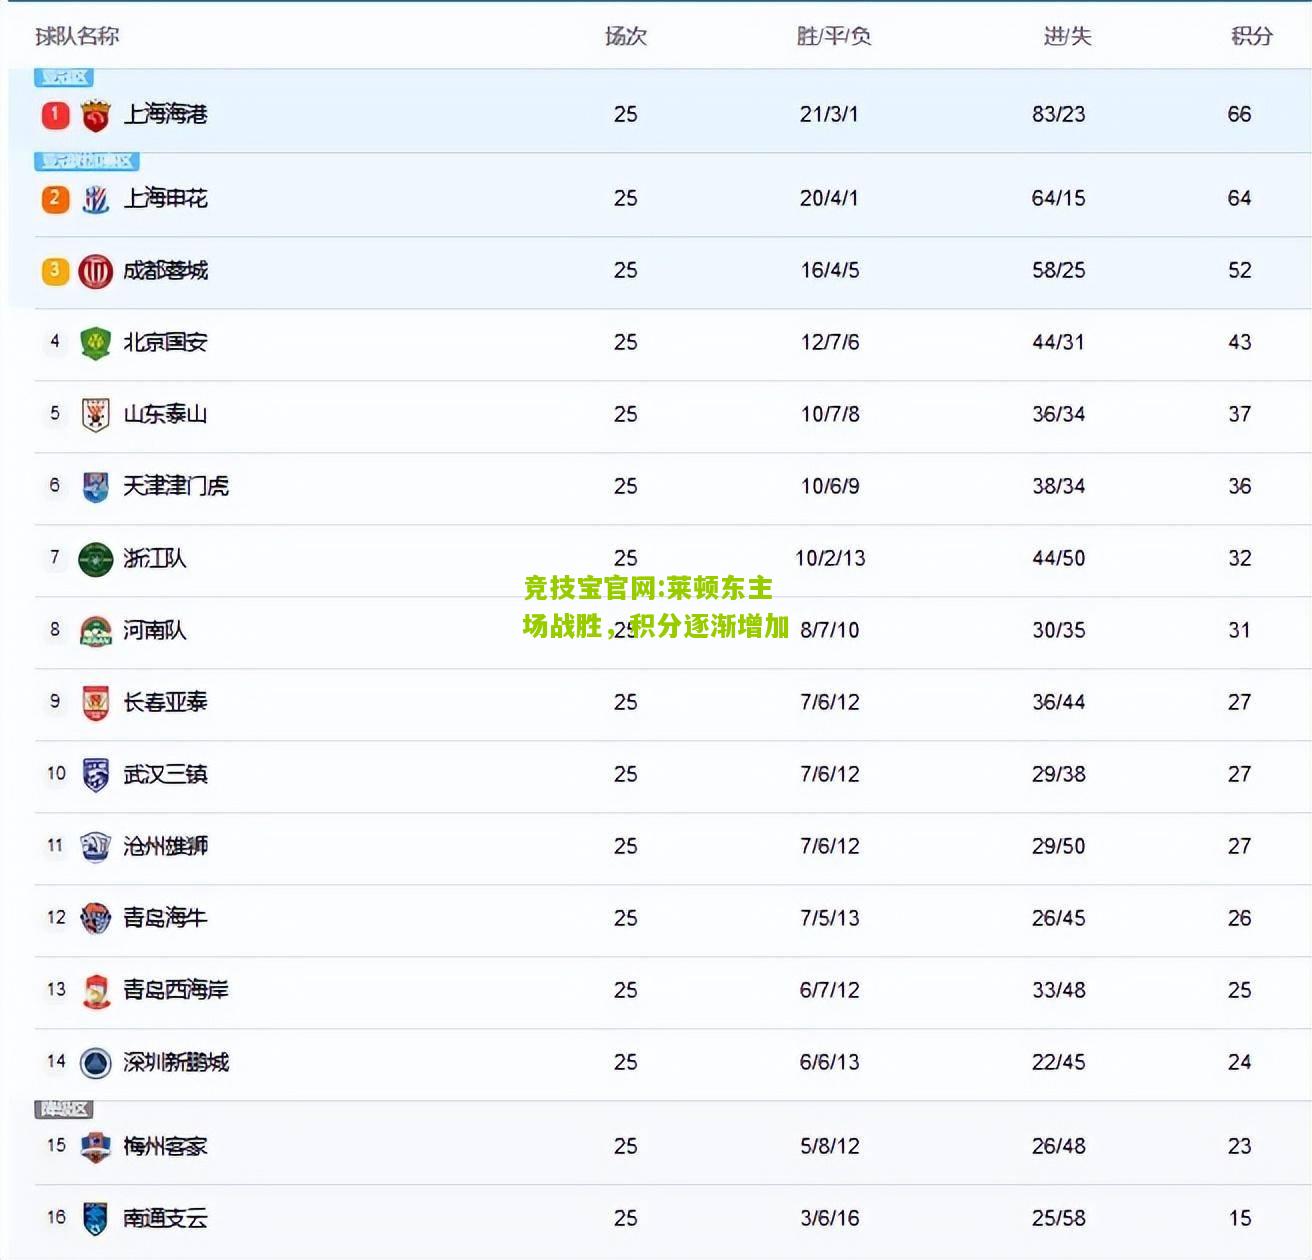The width and height of the screenshot is (1312, 1260).
Task: Select the 胜/平/负 column header
Action: [x=833, y=36]
